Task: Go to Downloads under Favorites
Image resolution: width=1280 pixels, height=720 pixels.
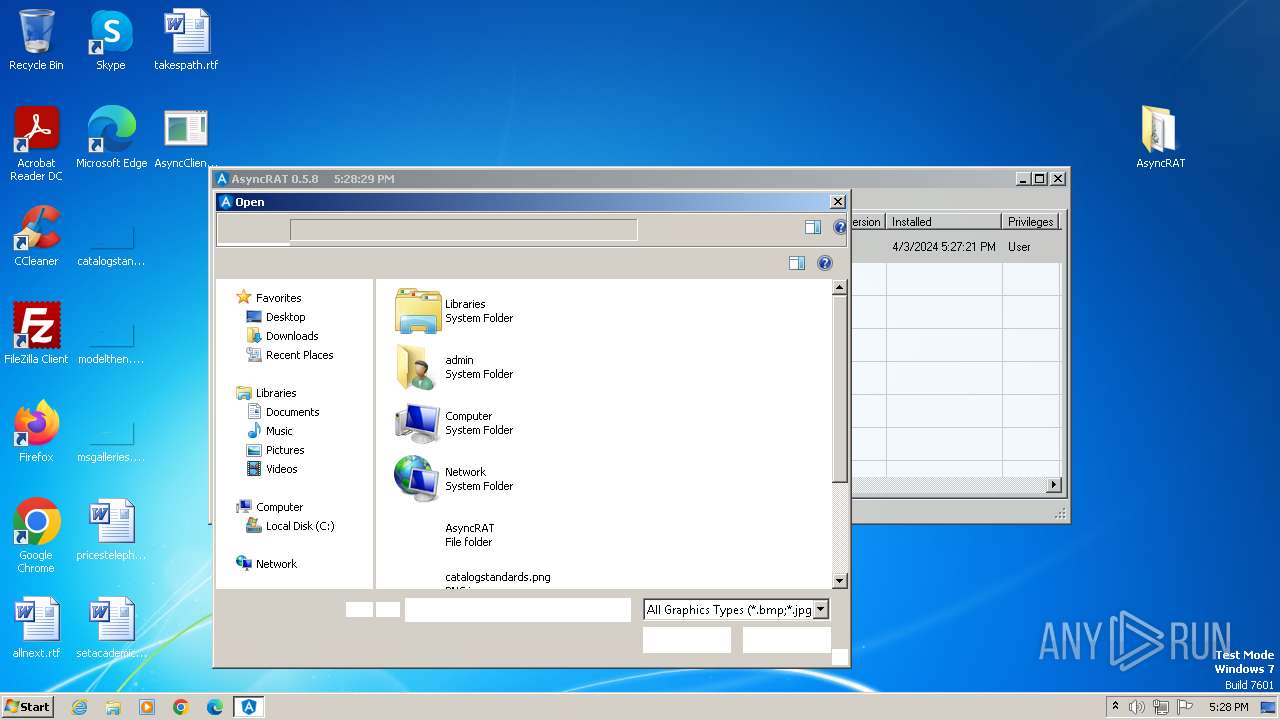Action: coord(283,336)
